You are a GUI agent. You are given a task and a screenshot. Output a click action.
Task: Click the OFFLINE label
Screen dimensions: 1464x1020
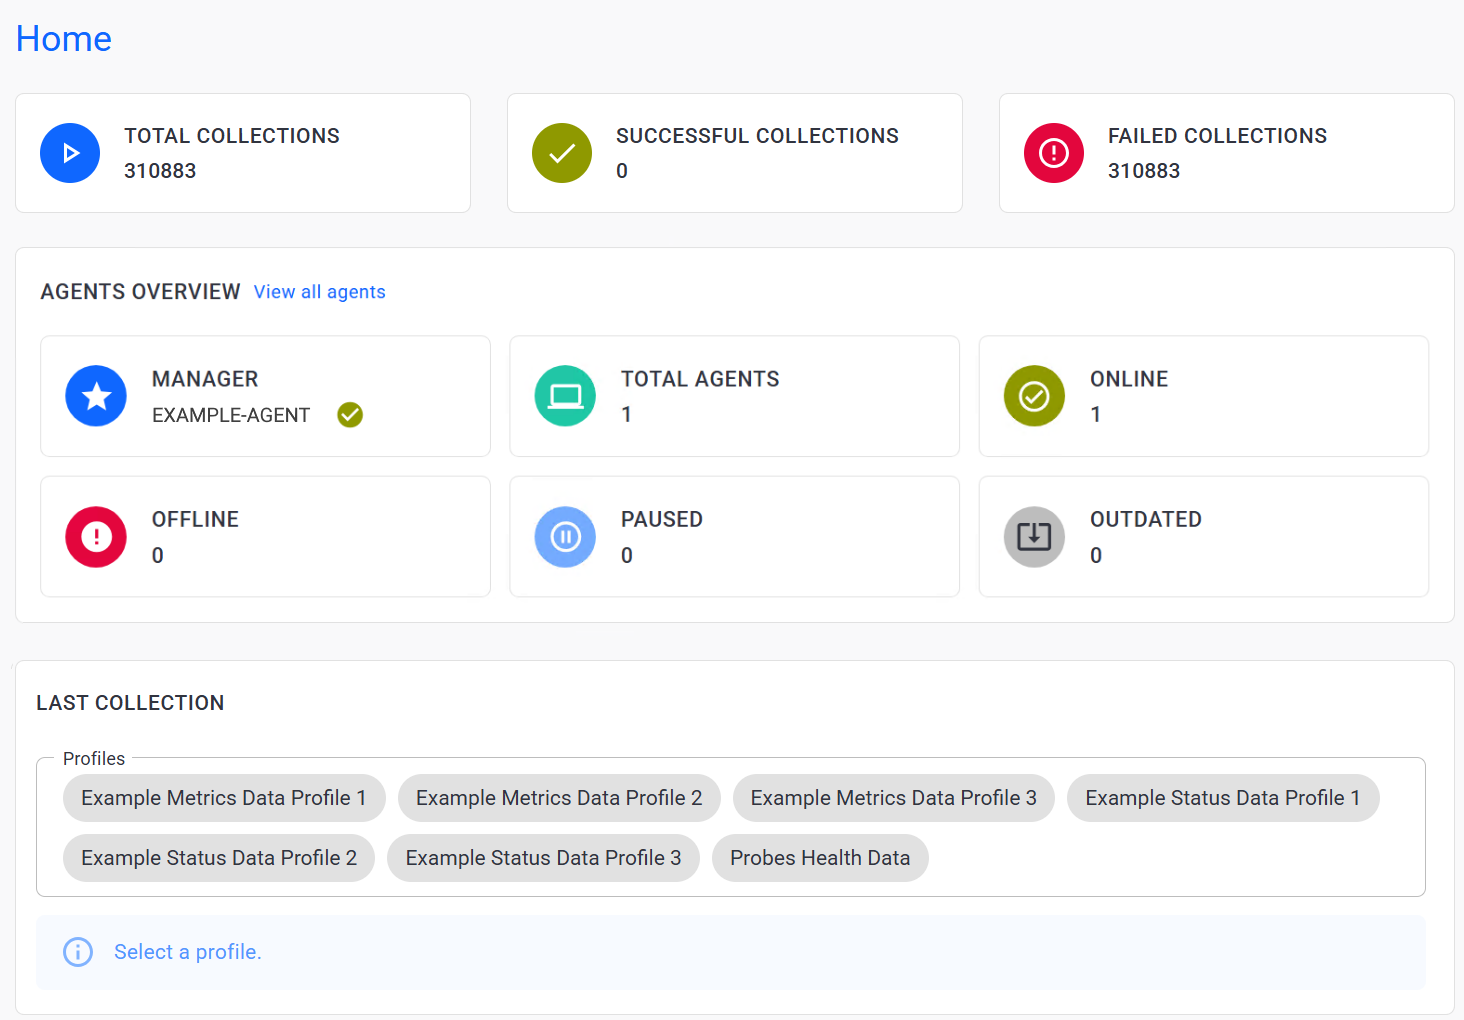(195, 520)
